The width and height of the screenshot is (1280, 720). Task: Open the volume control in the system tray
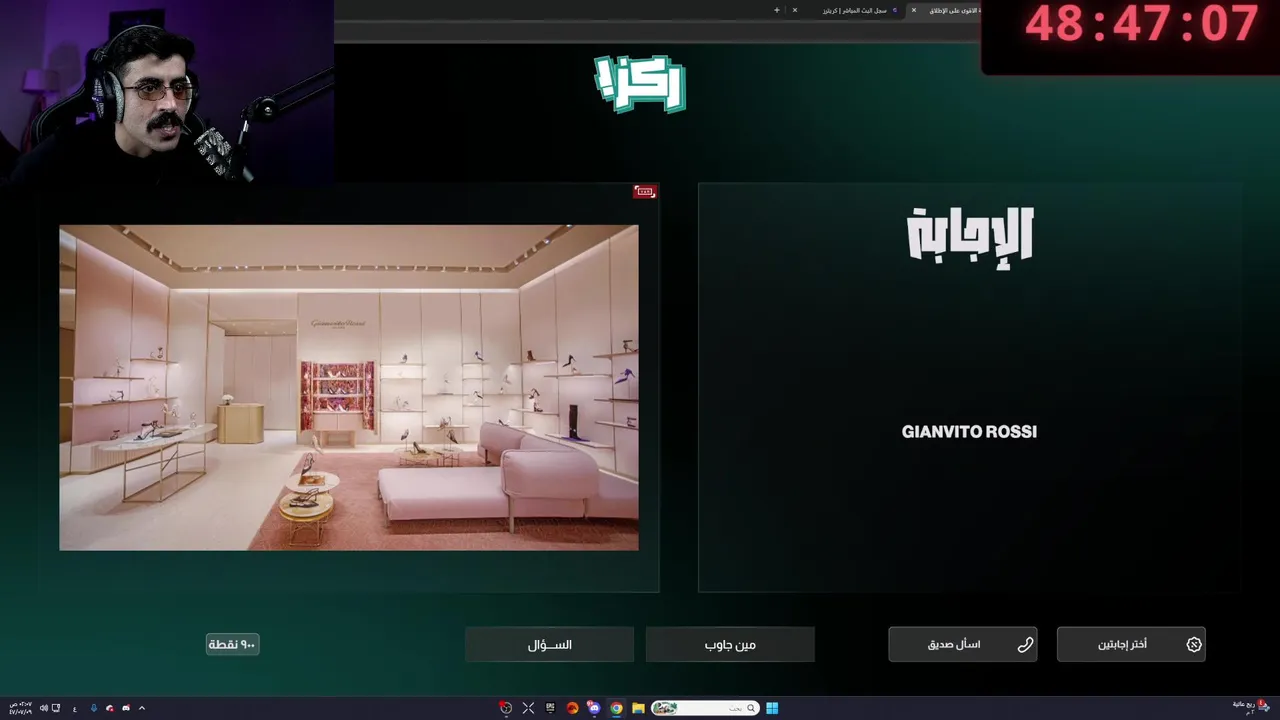44,708
